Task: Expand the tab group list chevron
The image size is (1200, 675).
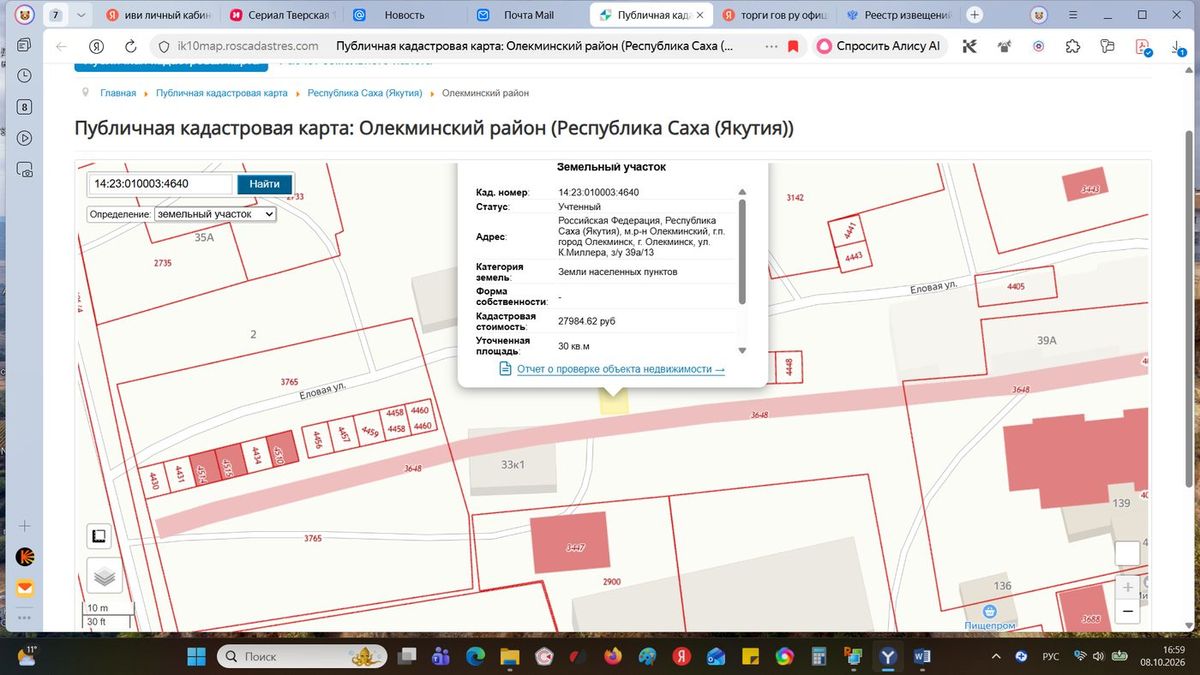Action: [81, 16]
